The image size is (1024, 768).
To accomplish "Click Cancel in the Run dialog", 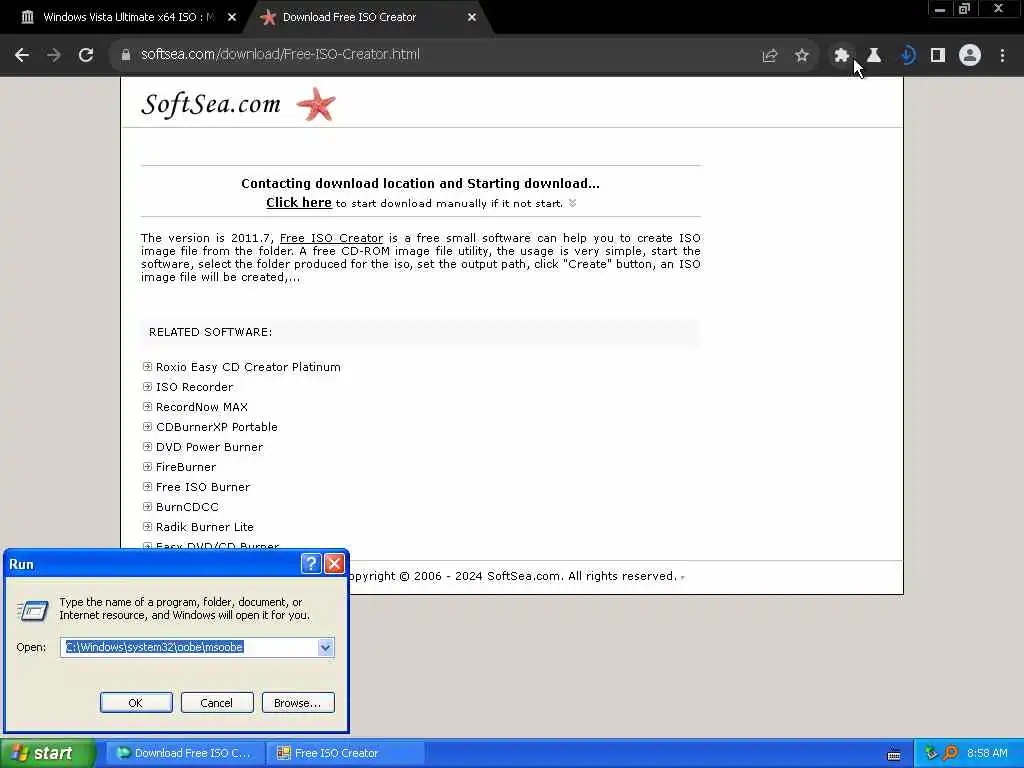I will [x=217, y=703].
